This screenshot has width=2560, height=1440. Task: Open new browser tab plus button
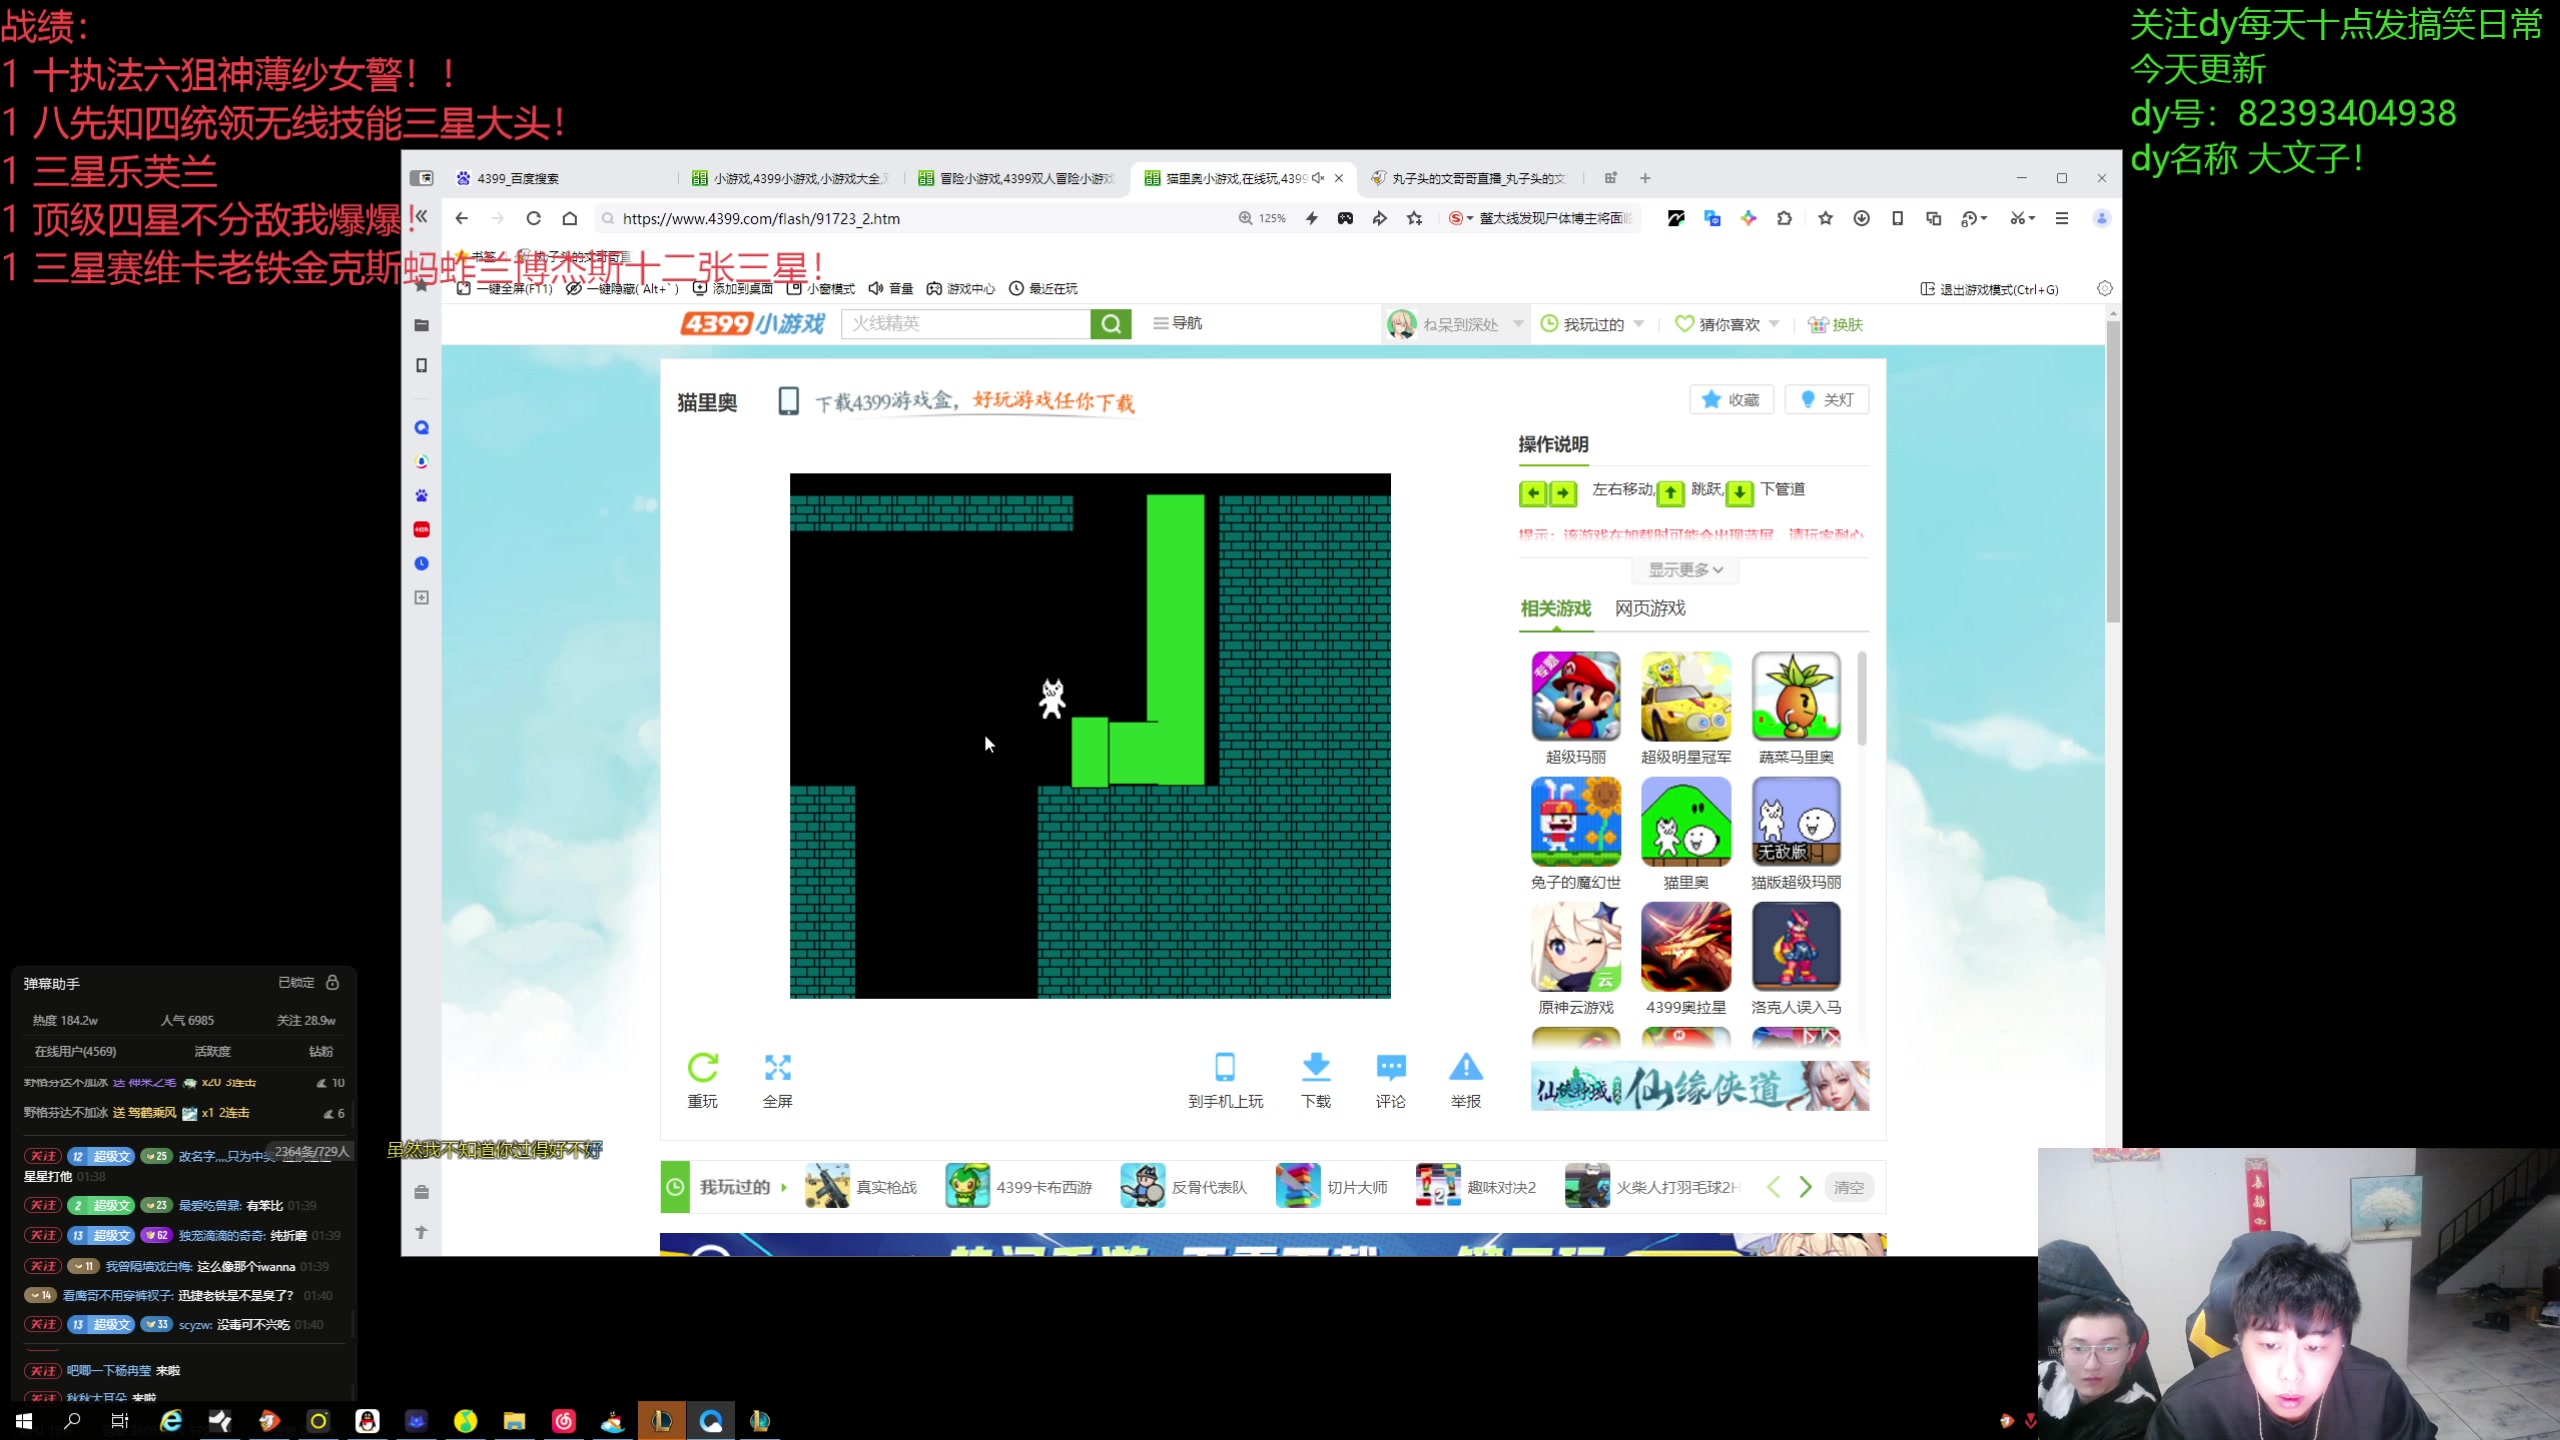[1645, 178]
